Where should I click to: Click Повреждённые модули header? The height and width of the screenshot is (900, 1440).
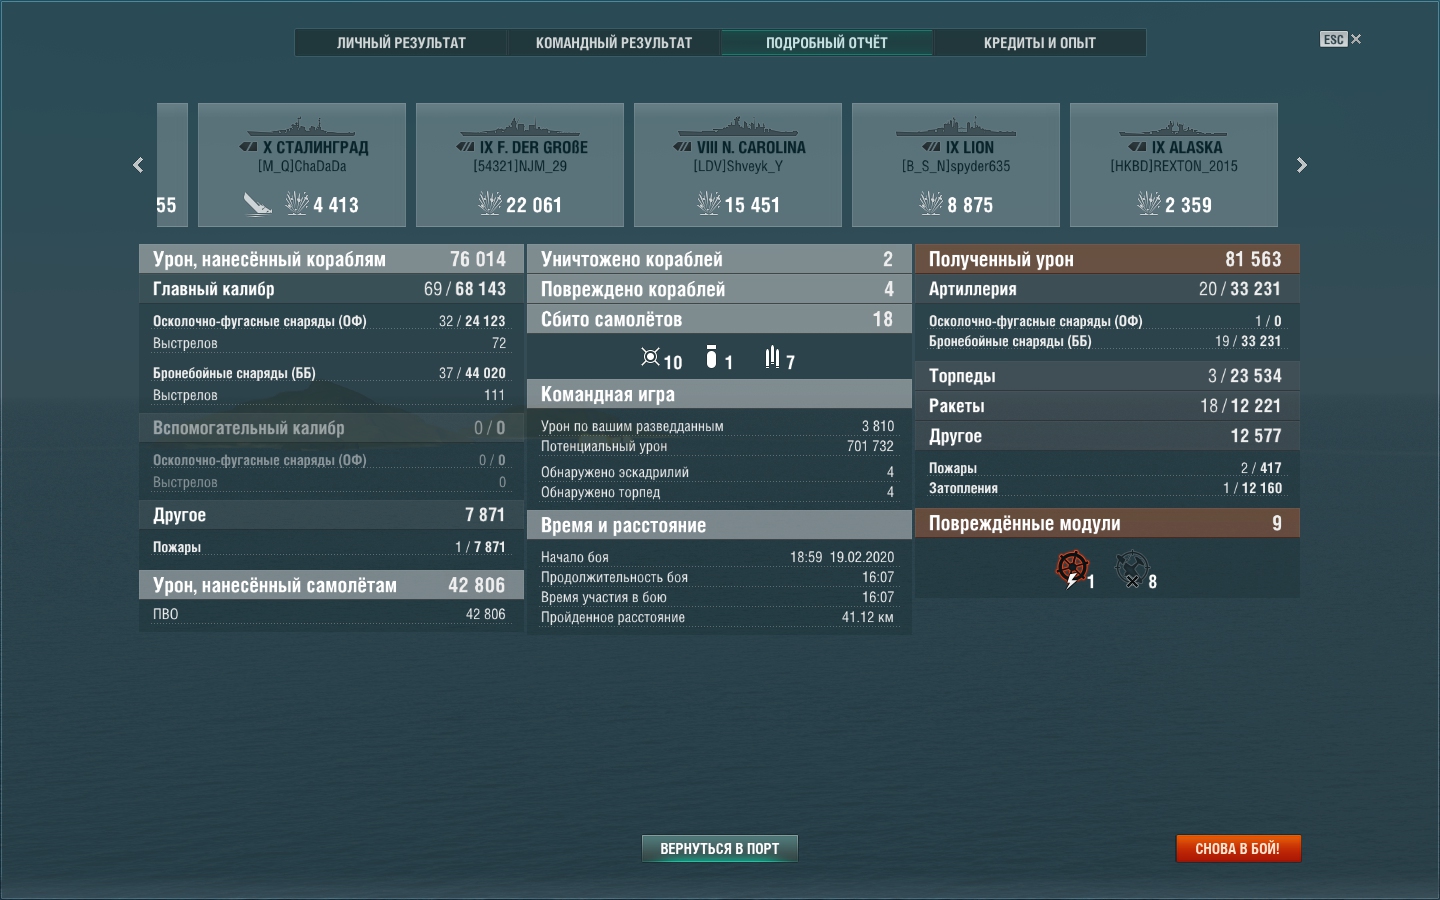pos(1107,523)
